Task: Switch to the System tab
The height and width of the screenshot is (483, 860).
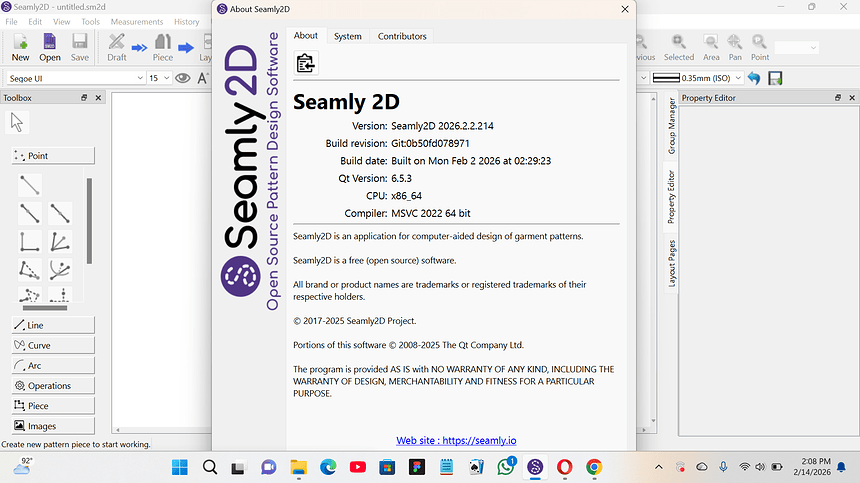Action: pyautogui.click(x=348, y=36)
